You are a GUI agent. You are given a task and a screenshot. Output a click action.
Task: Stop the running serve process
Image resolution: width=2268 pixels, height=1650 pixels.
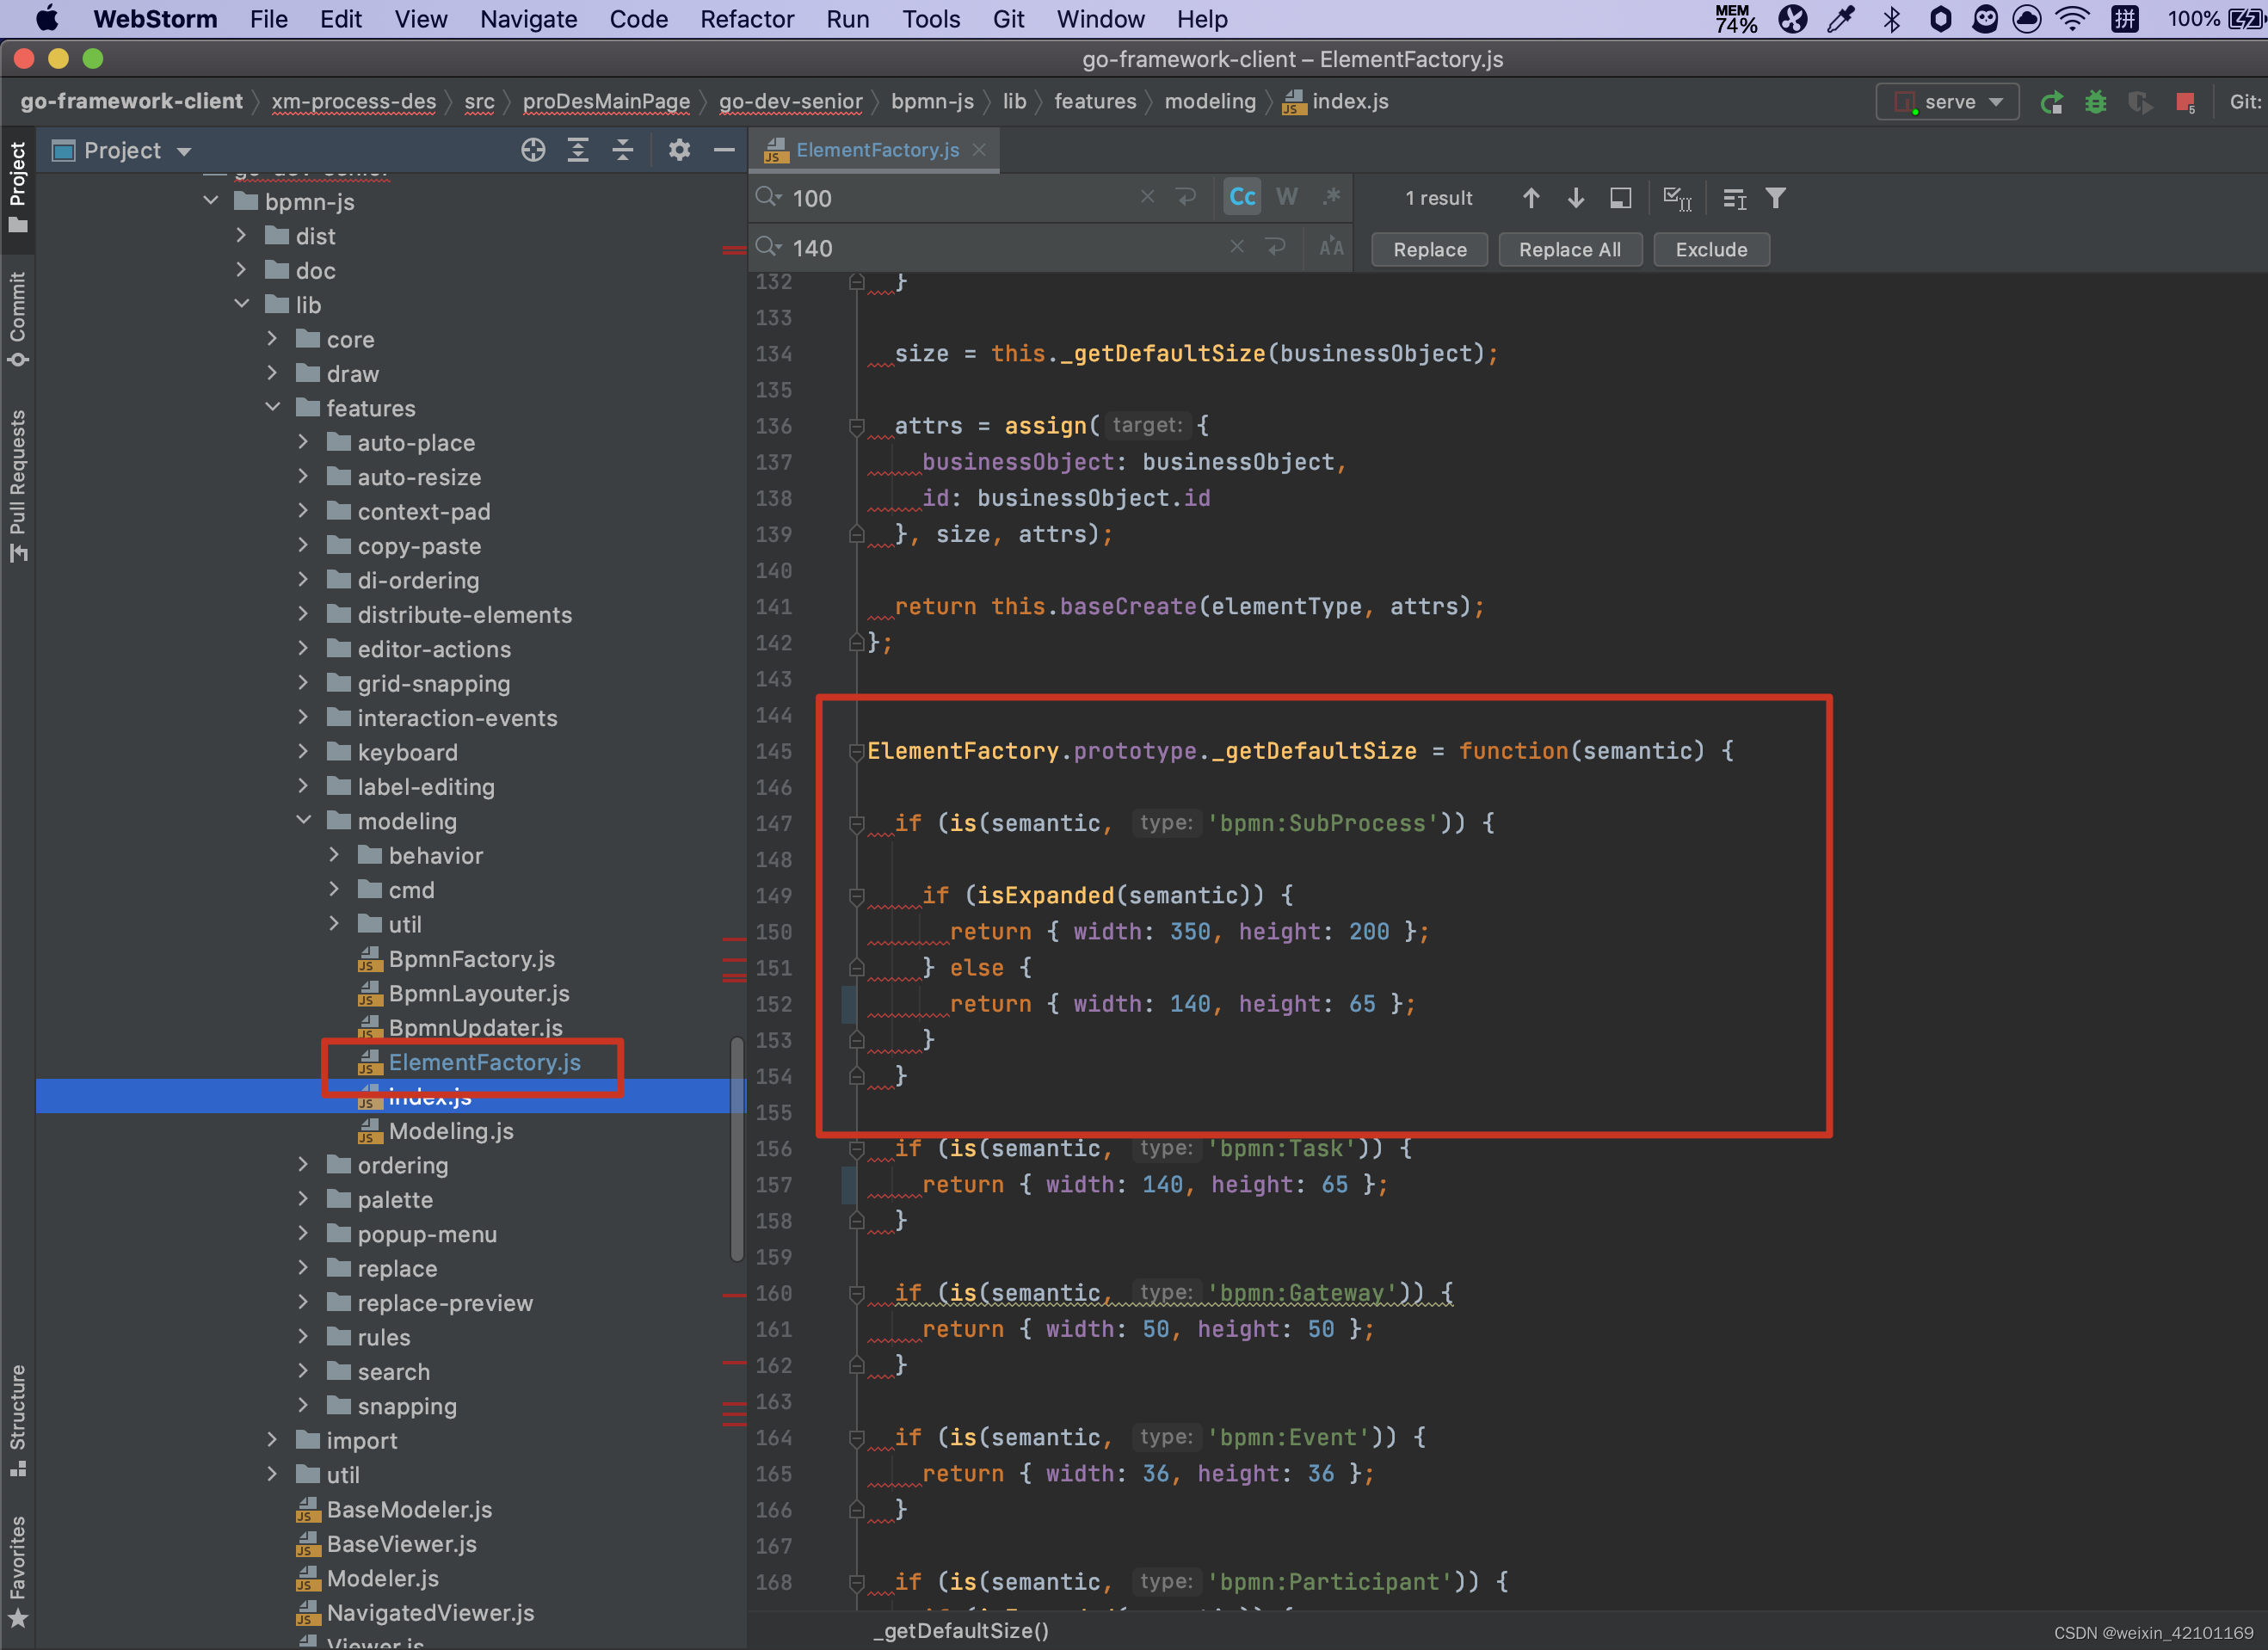(x=2184, y=102)
